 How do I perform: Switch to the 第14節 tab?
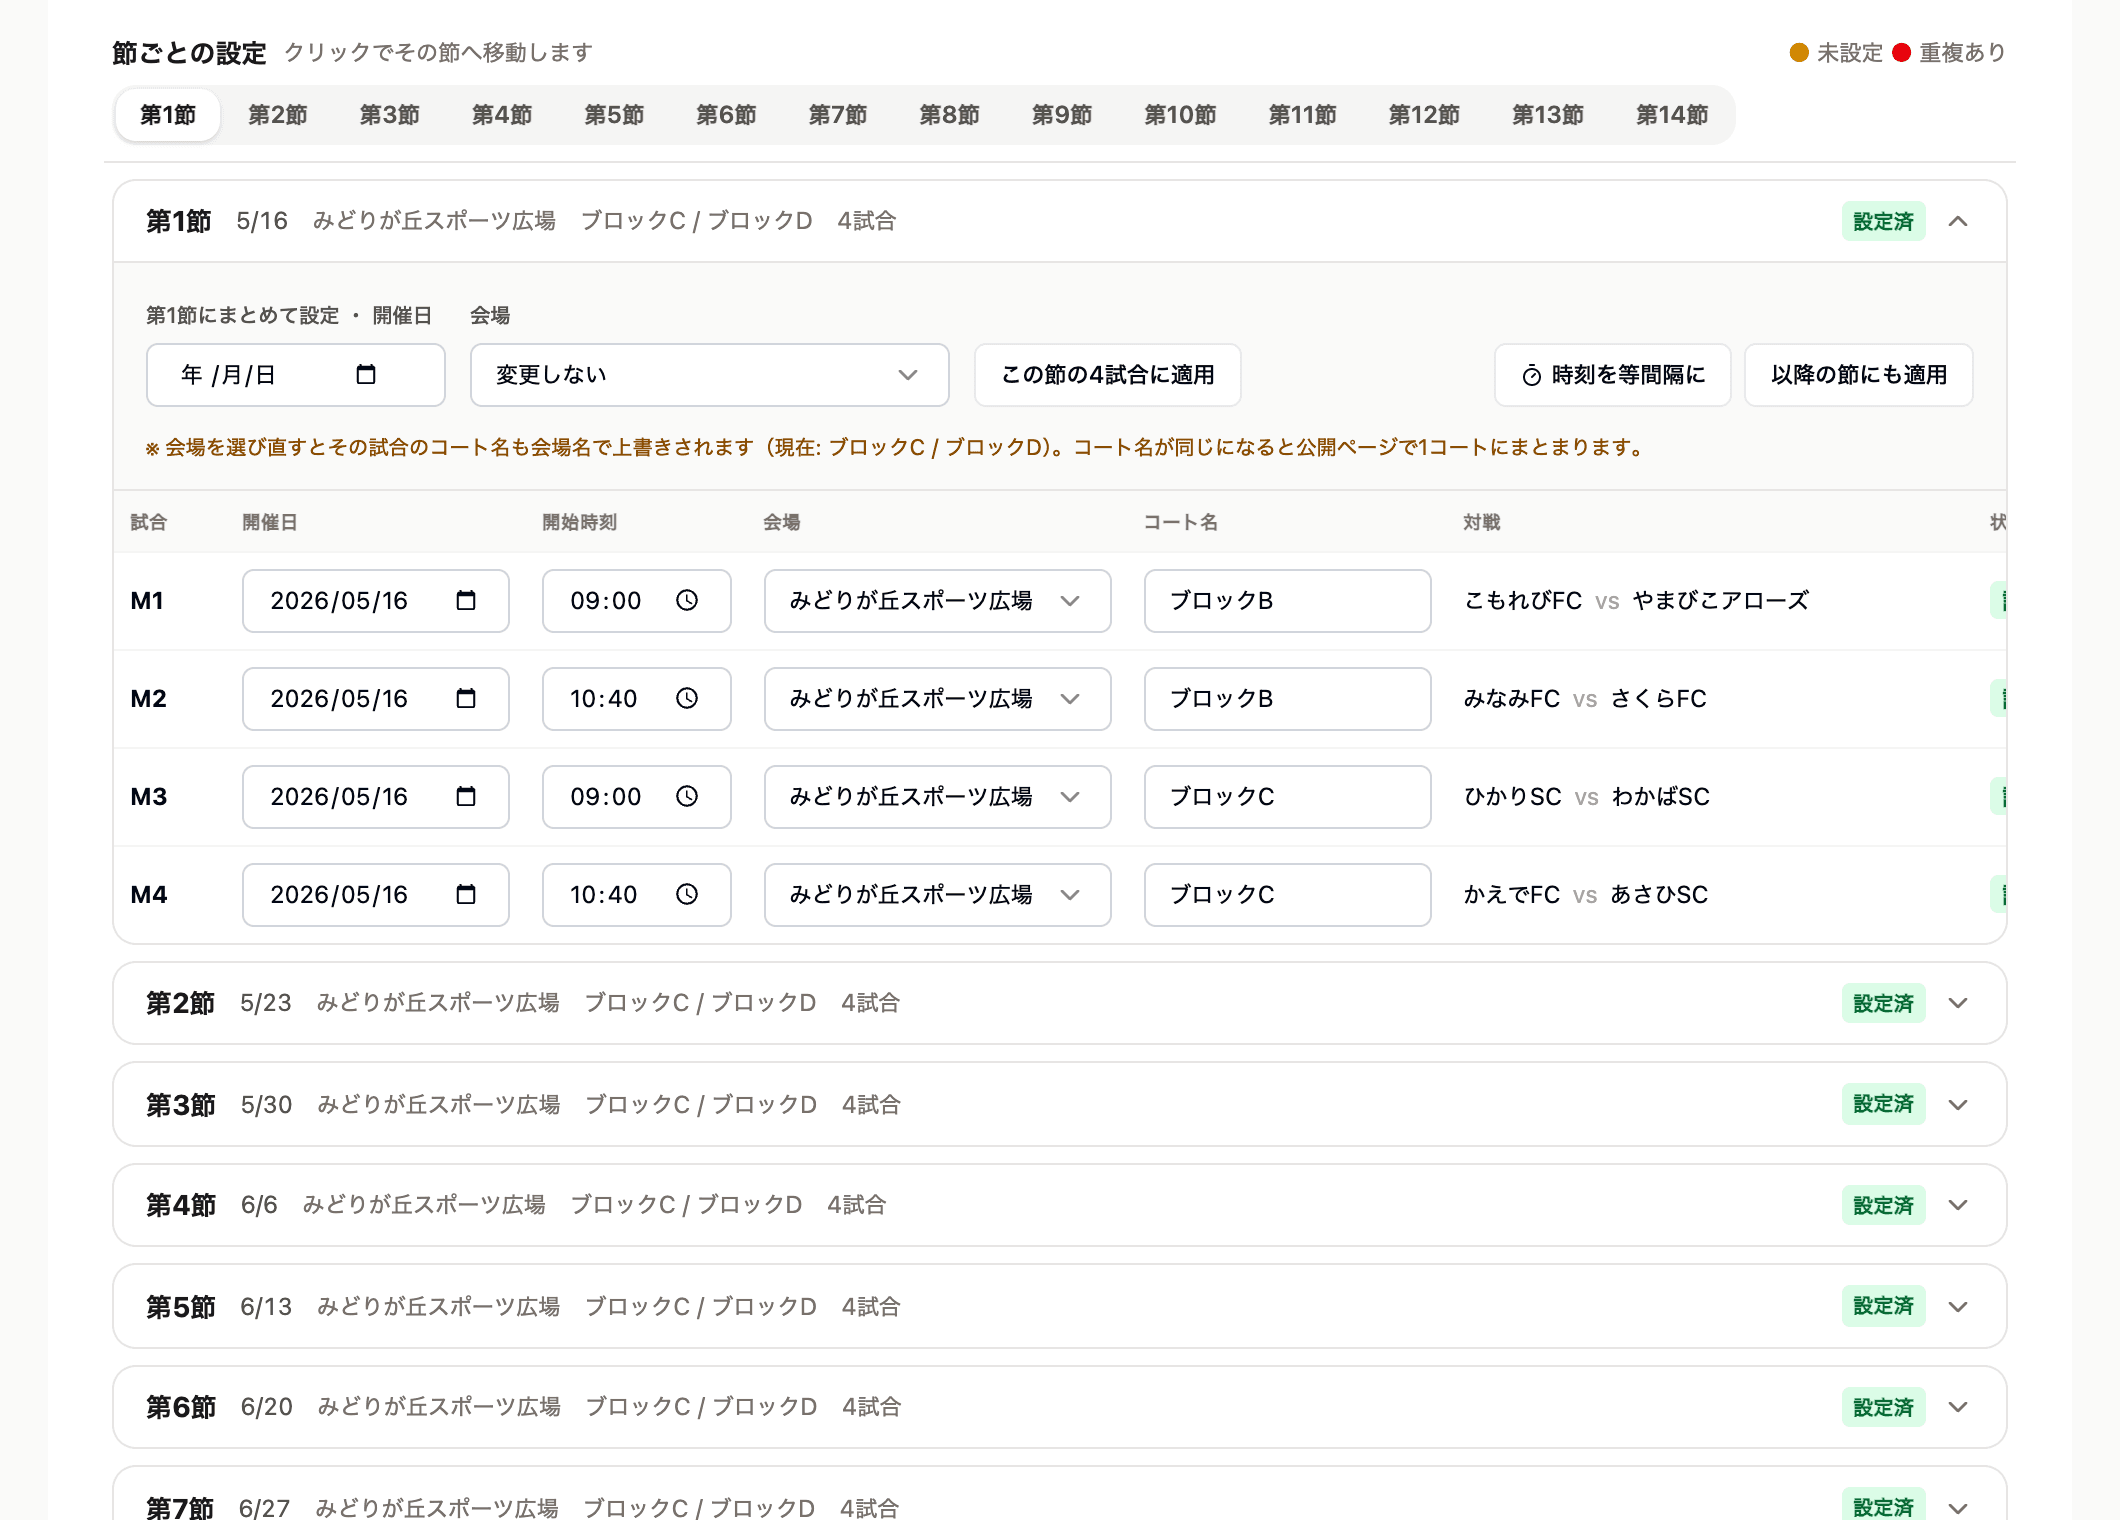click(x=1672, y=115)
